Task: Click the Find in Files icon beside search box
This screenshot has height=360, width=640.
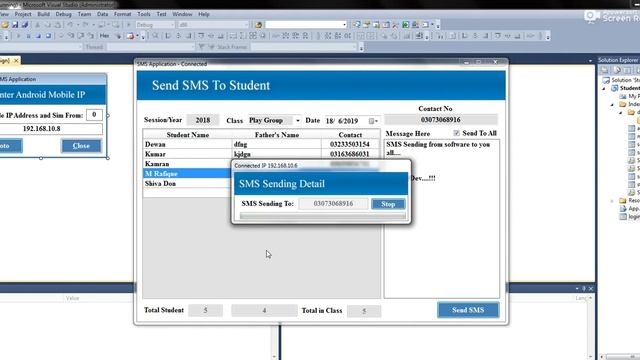Action: coord(258,25)
